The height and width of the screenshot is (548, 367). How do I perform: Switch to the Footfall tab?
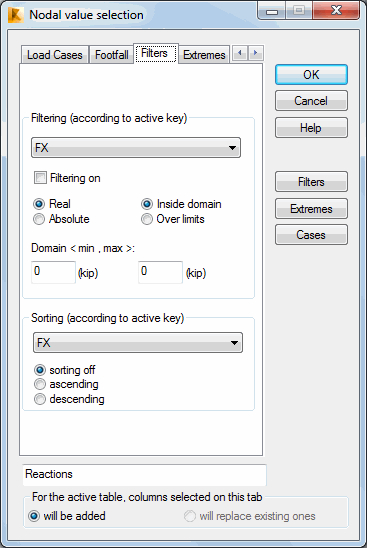coord(111,55)
